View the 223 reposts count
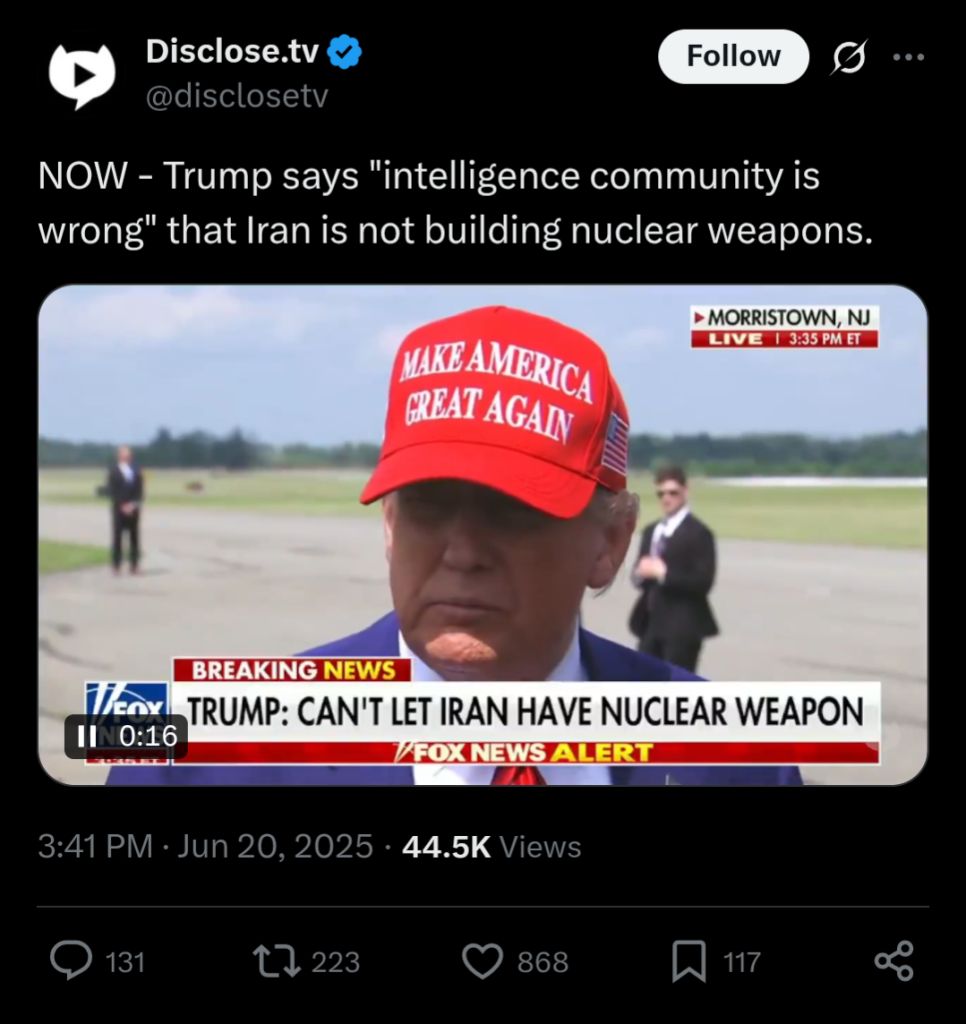966x1024 pixels. pyautogui.click(x=336, y=962)
